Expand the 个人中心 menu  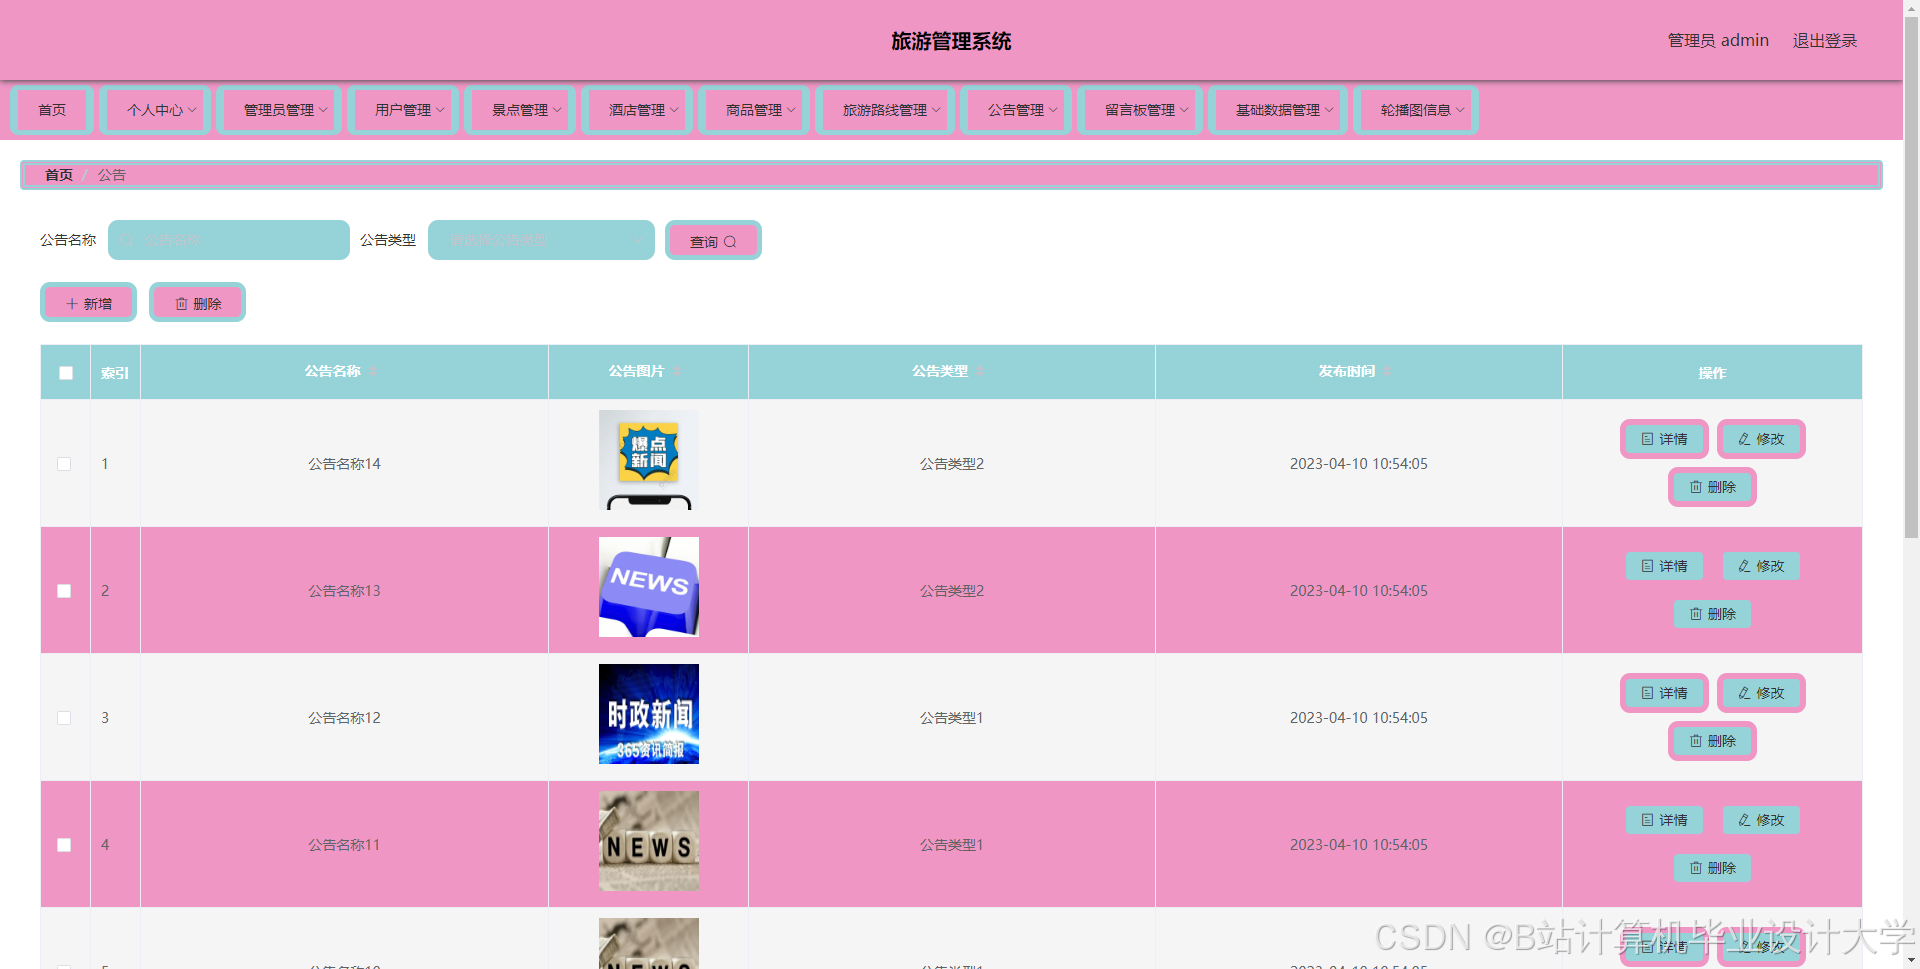(x=155, y=110)
